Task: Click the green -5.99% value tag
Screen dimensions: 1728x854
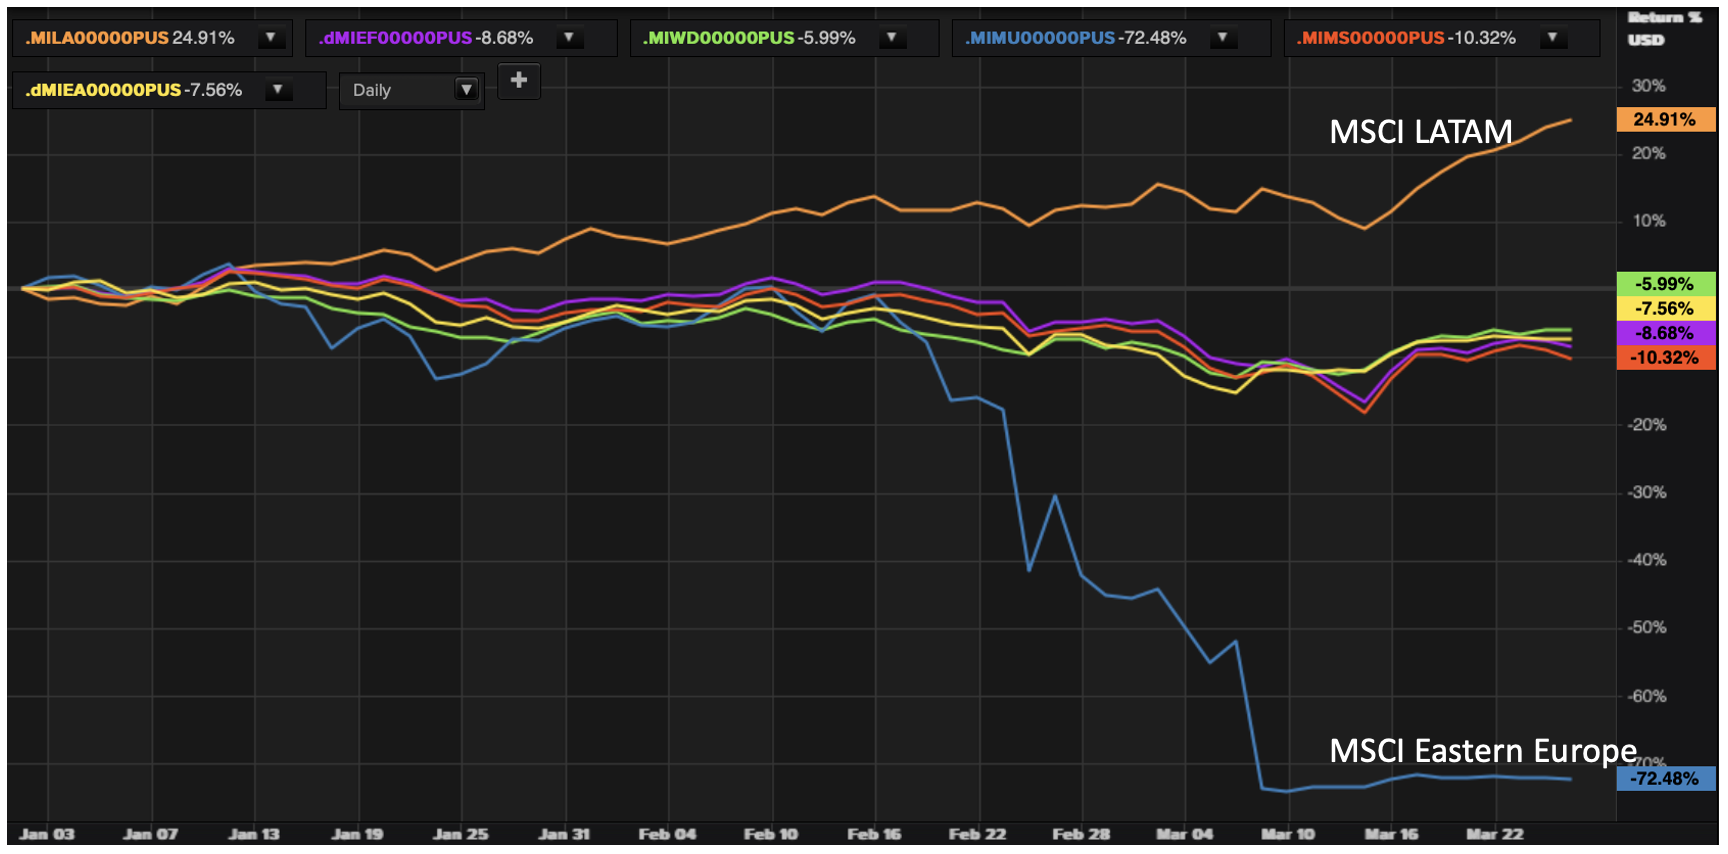Action: 1666,284
